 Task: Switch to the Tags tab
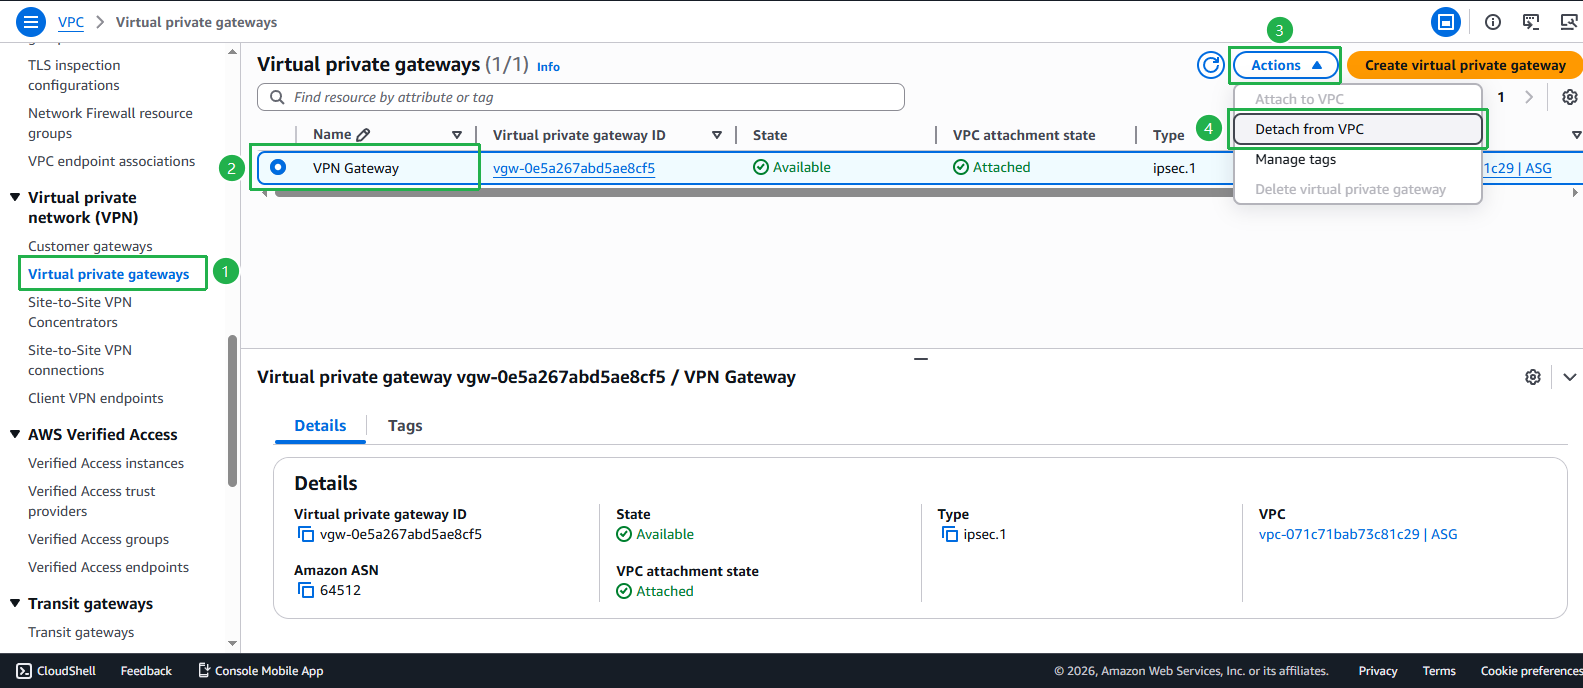(x=405, y=425)
